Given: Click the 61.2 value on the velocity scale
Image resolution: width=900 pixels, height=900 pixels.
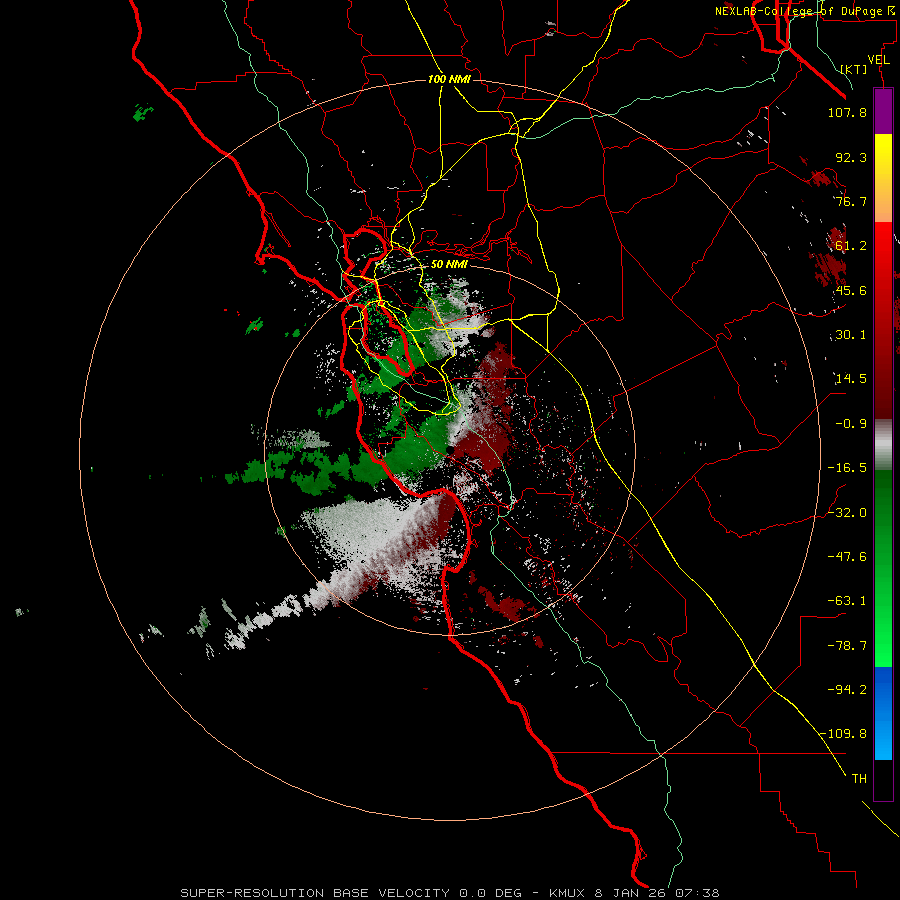Looking at the screenshot, I should point(851,246).
